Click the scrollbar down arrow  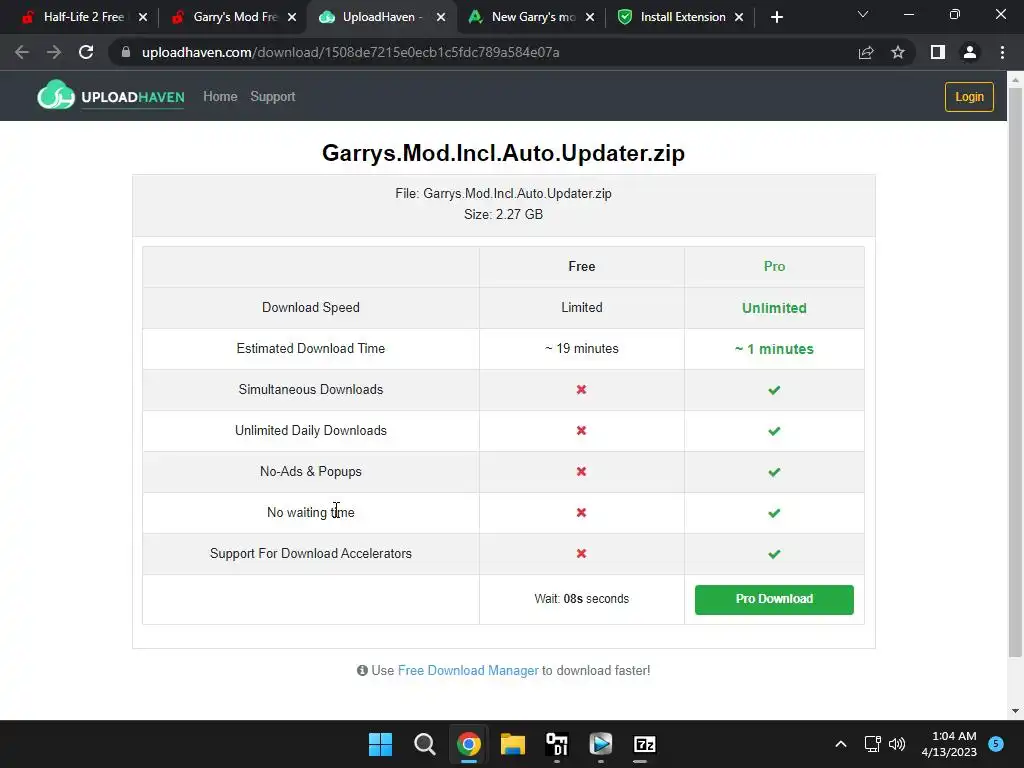click(x=1015, y=711)
